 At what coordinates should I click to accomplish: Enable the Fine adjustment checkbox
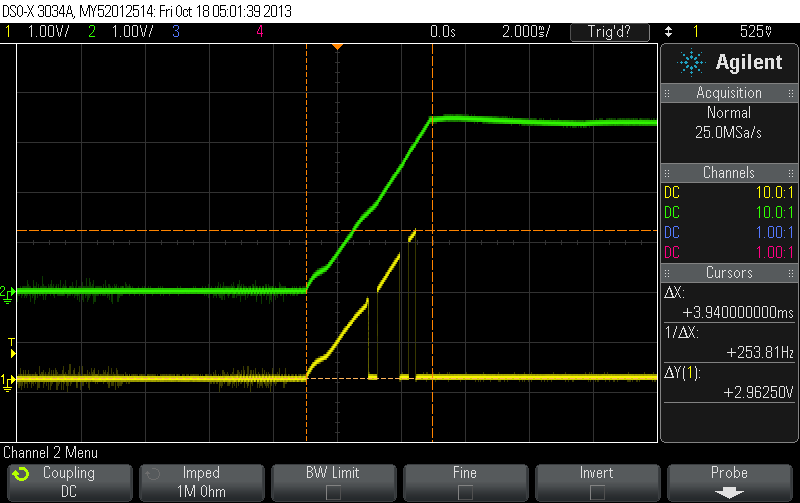click(x=465, y=492)
